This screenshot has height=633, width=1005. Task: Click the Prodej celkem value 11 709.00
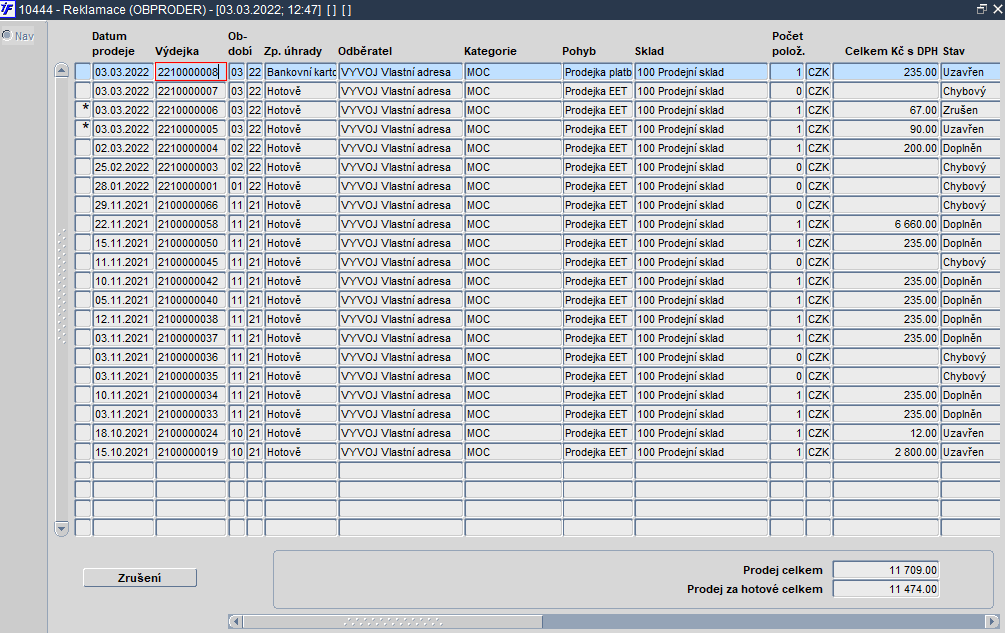point(886,570)
